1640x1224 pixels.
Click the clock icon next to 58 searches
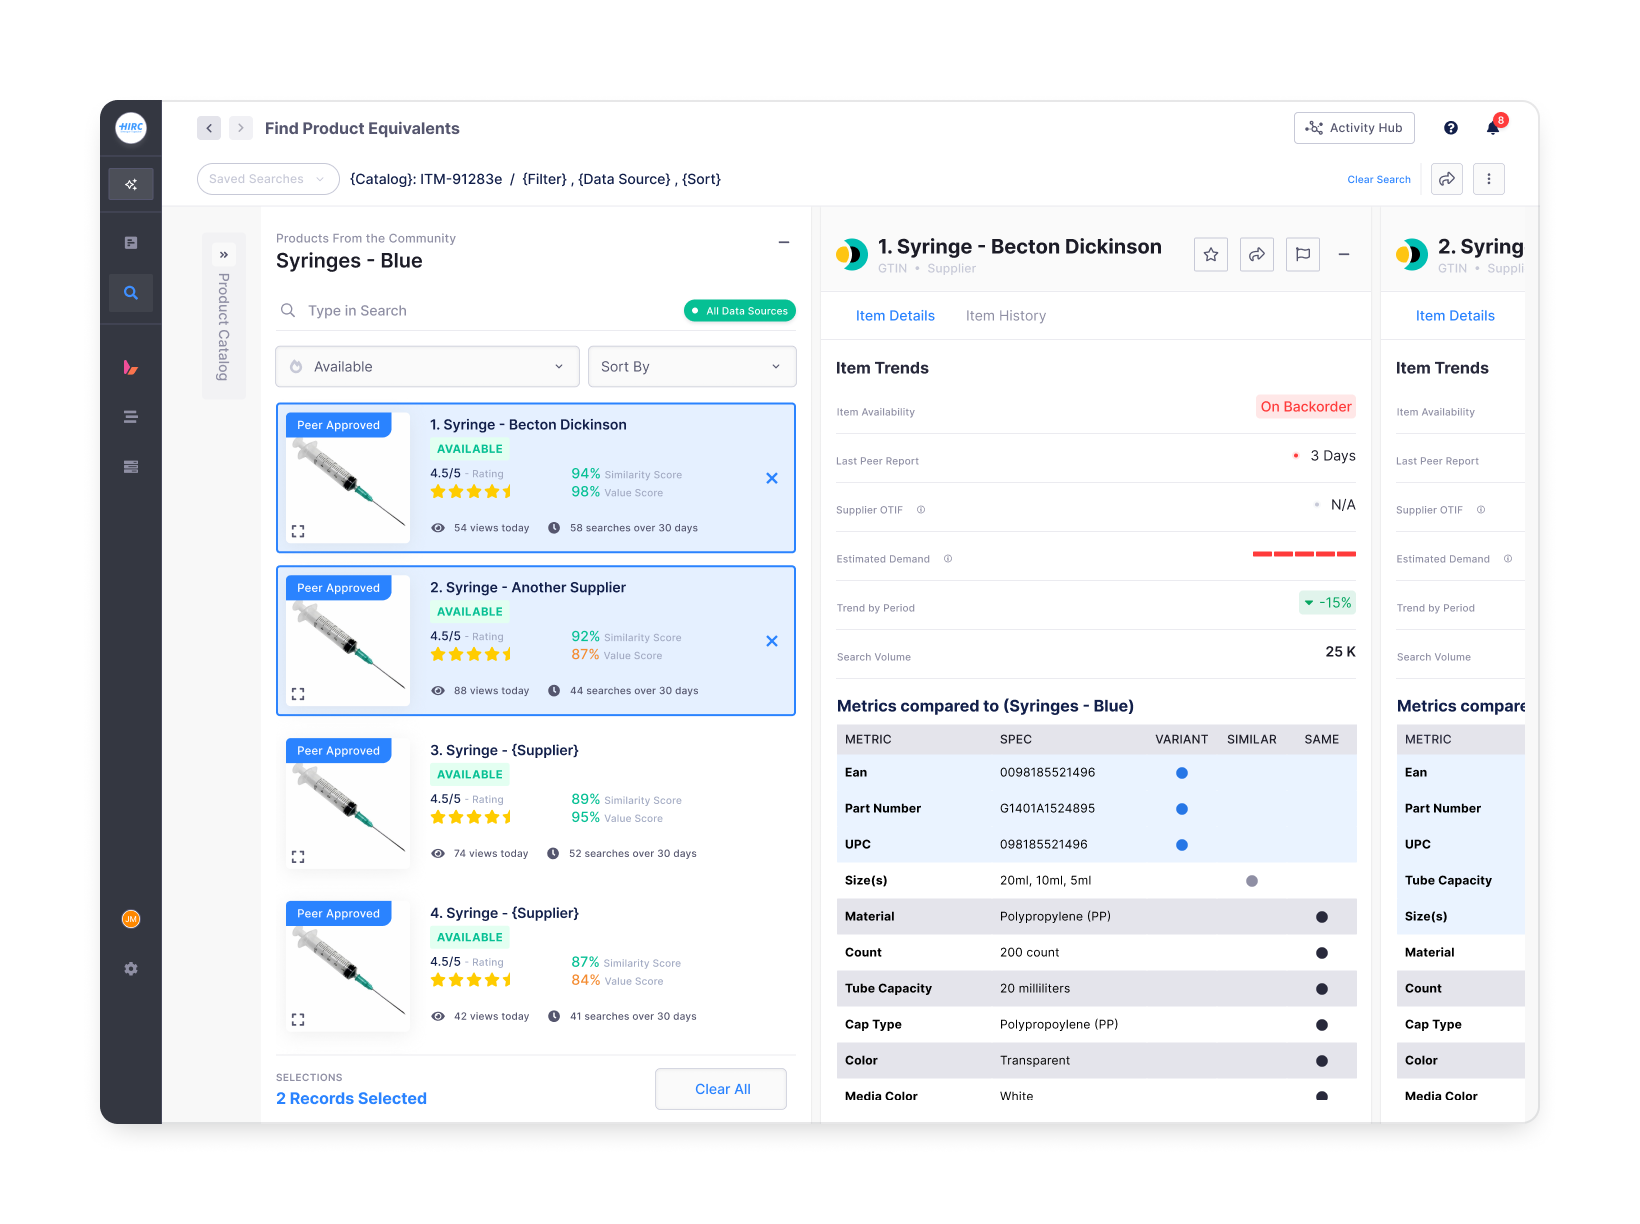(x=554, y=528)
